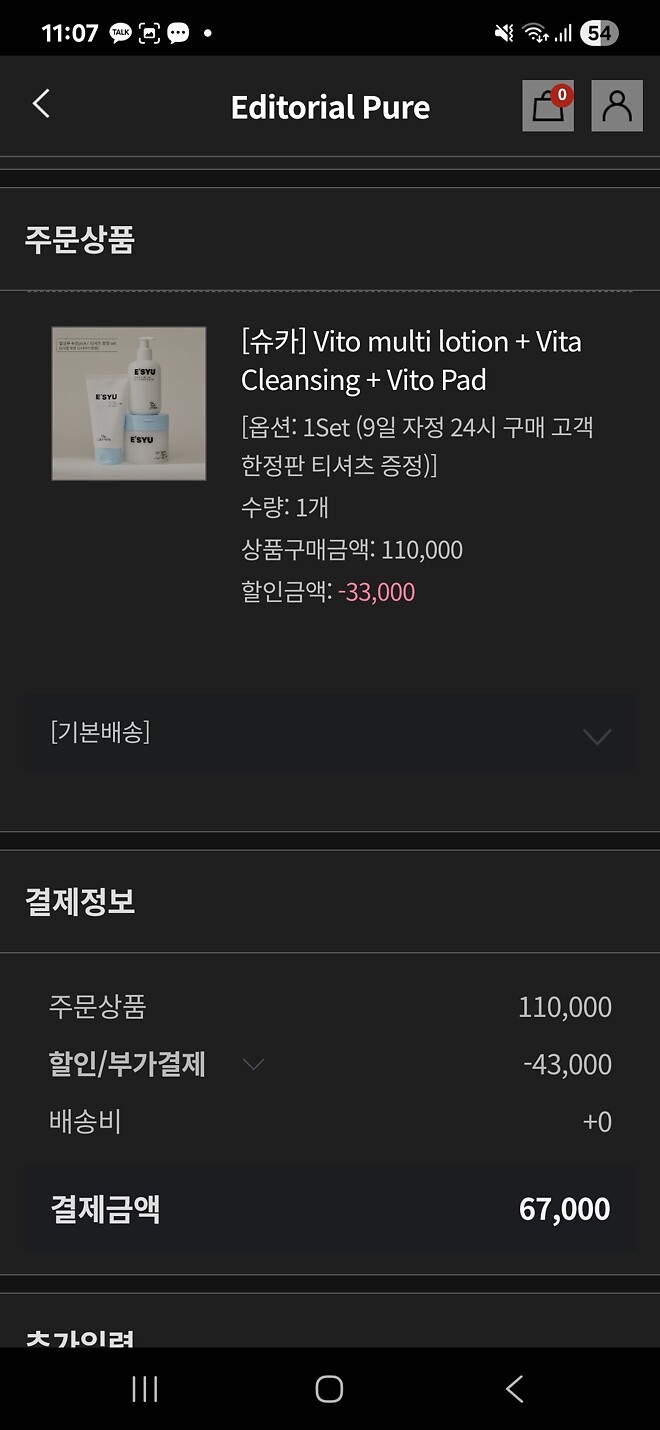The height and width of the screenshot is (1430, 660).
Task: Tap the Editorial Pure title
Action: coord(330,107)
